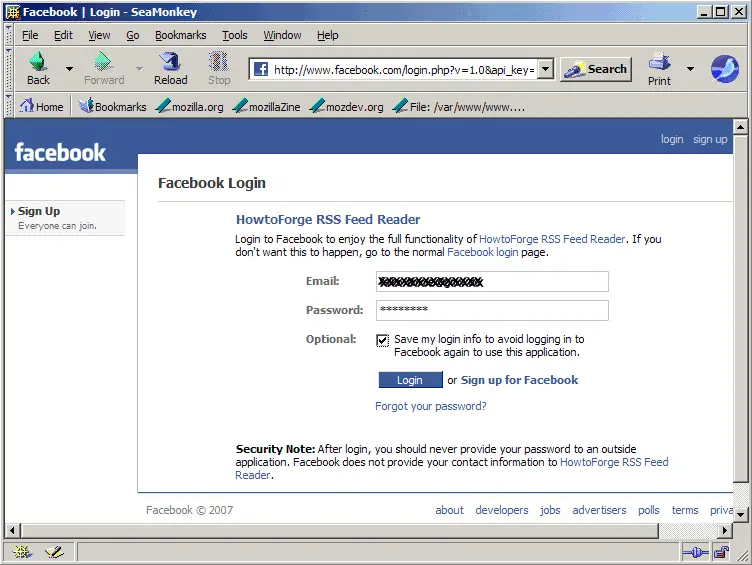Open the File: /var/www bookmark
This screenshot has width=752, height=565.
pyautogui.click(x=458, y=106)
